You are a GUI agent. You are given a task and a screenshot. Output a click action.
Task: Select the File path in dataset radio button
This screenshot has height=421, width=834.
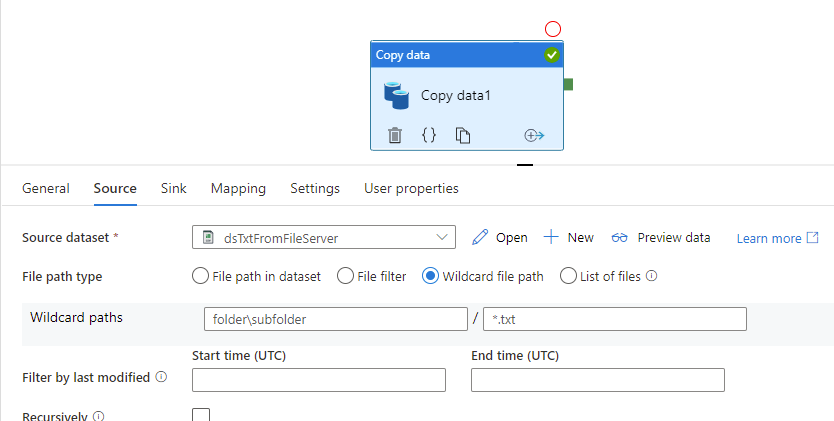click(200, 276)
